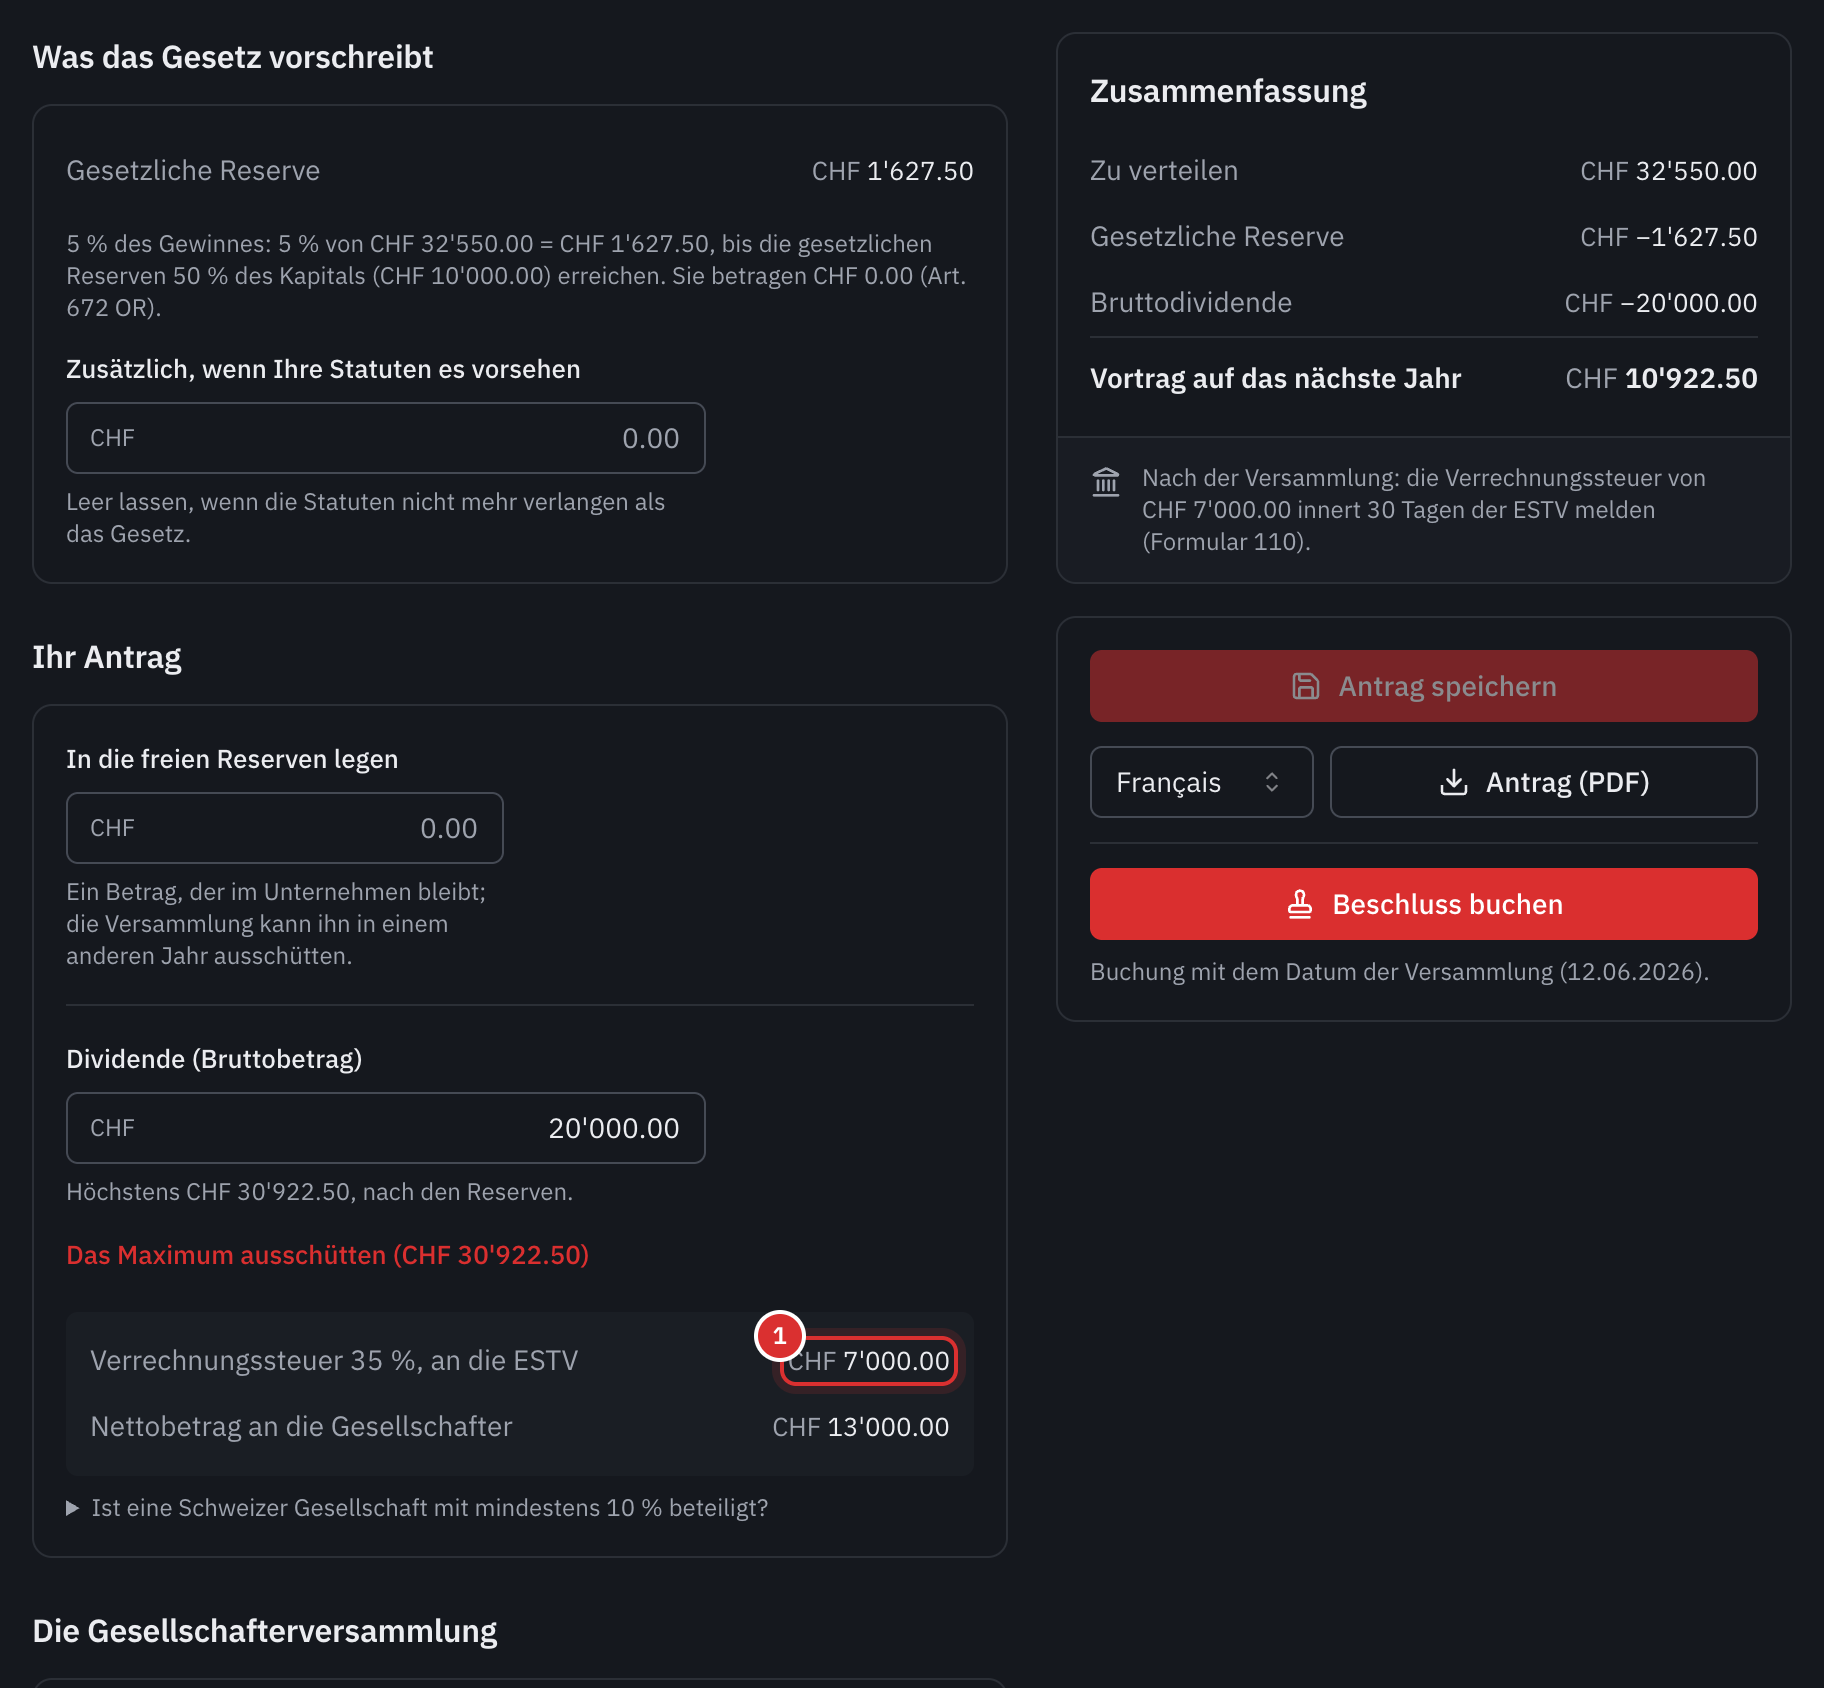Screen dimensions: 1824x1688
Task: Click the Vortrag auf das nächste Jahr label
Action: [1275, 378]
